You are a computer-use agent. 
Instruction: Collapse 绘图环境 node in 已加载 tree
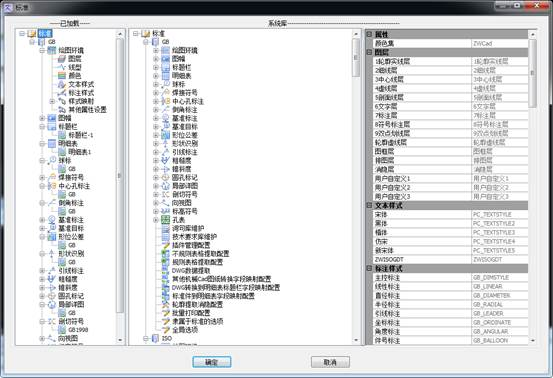42,50
